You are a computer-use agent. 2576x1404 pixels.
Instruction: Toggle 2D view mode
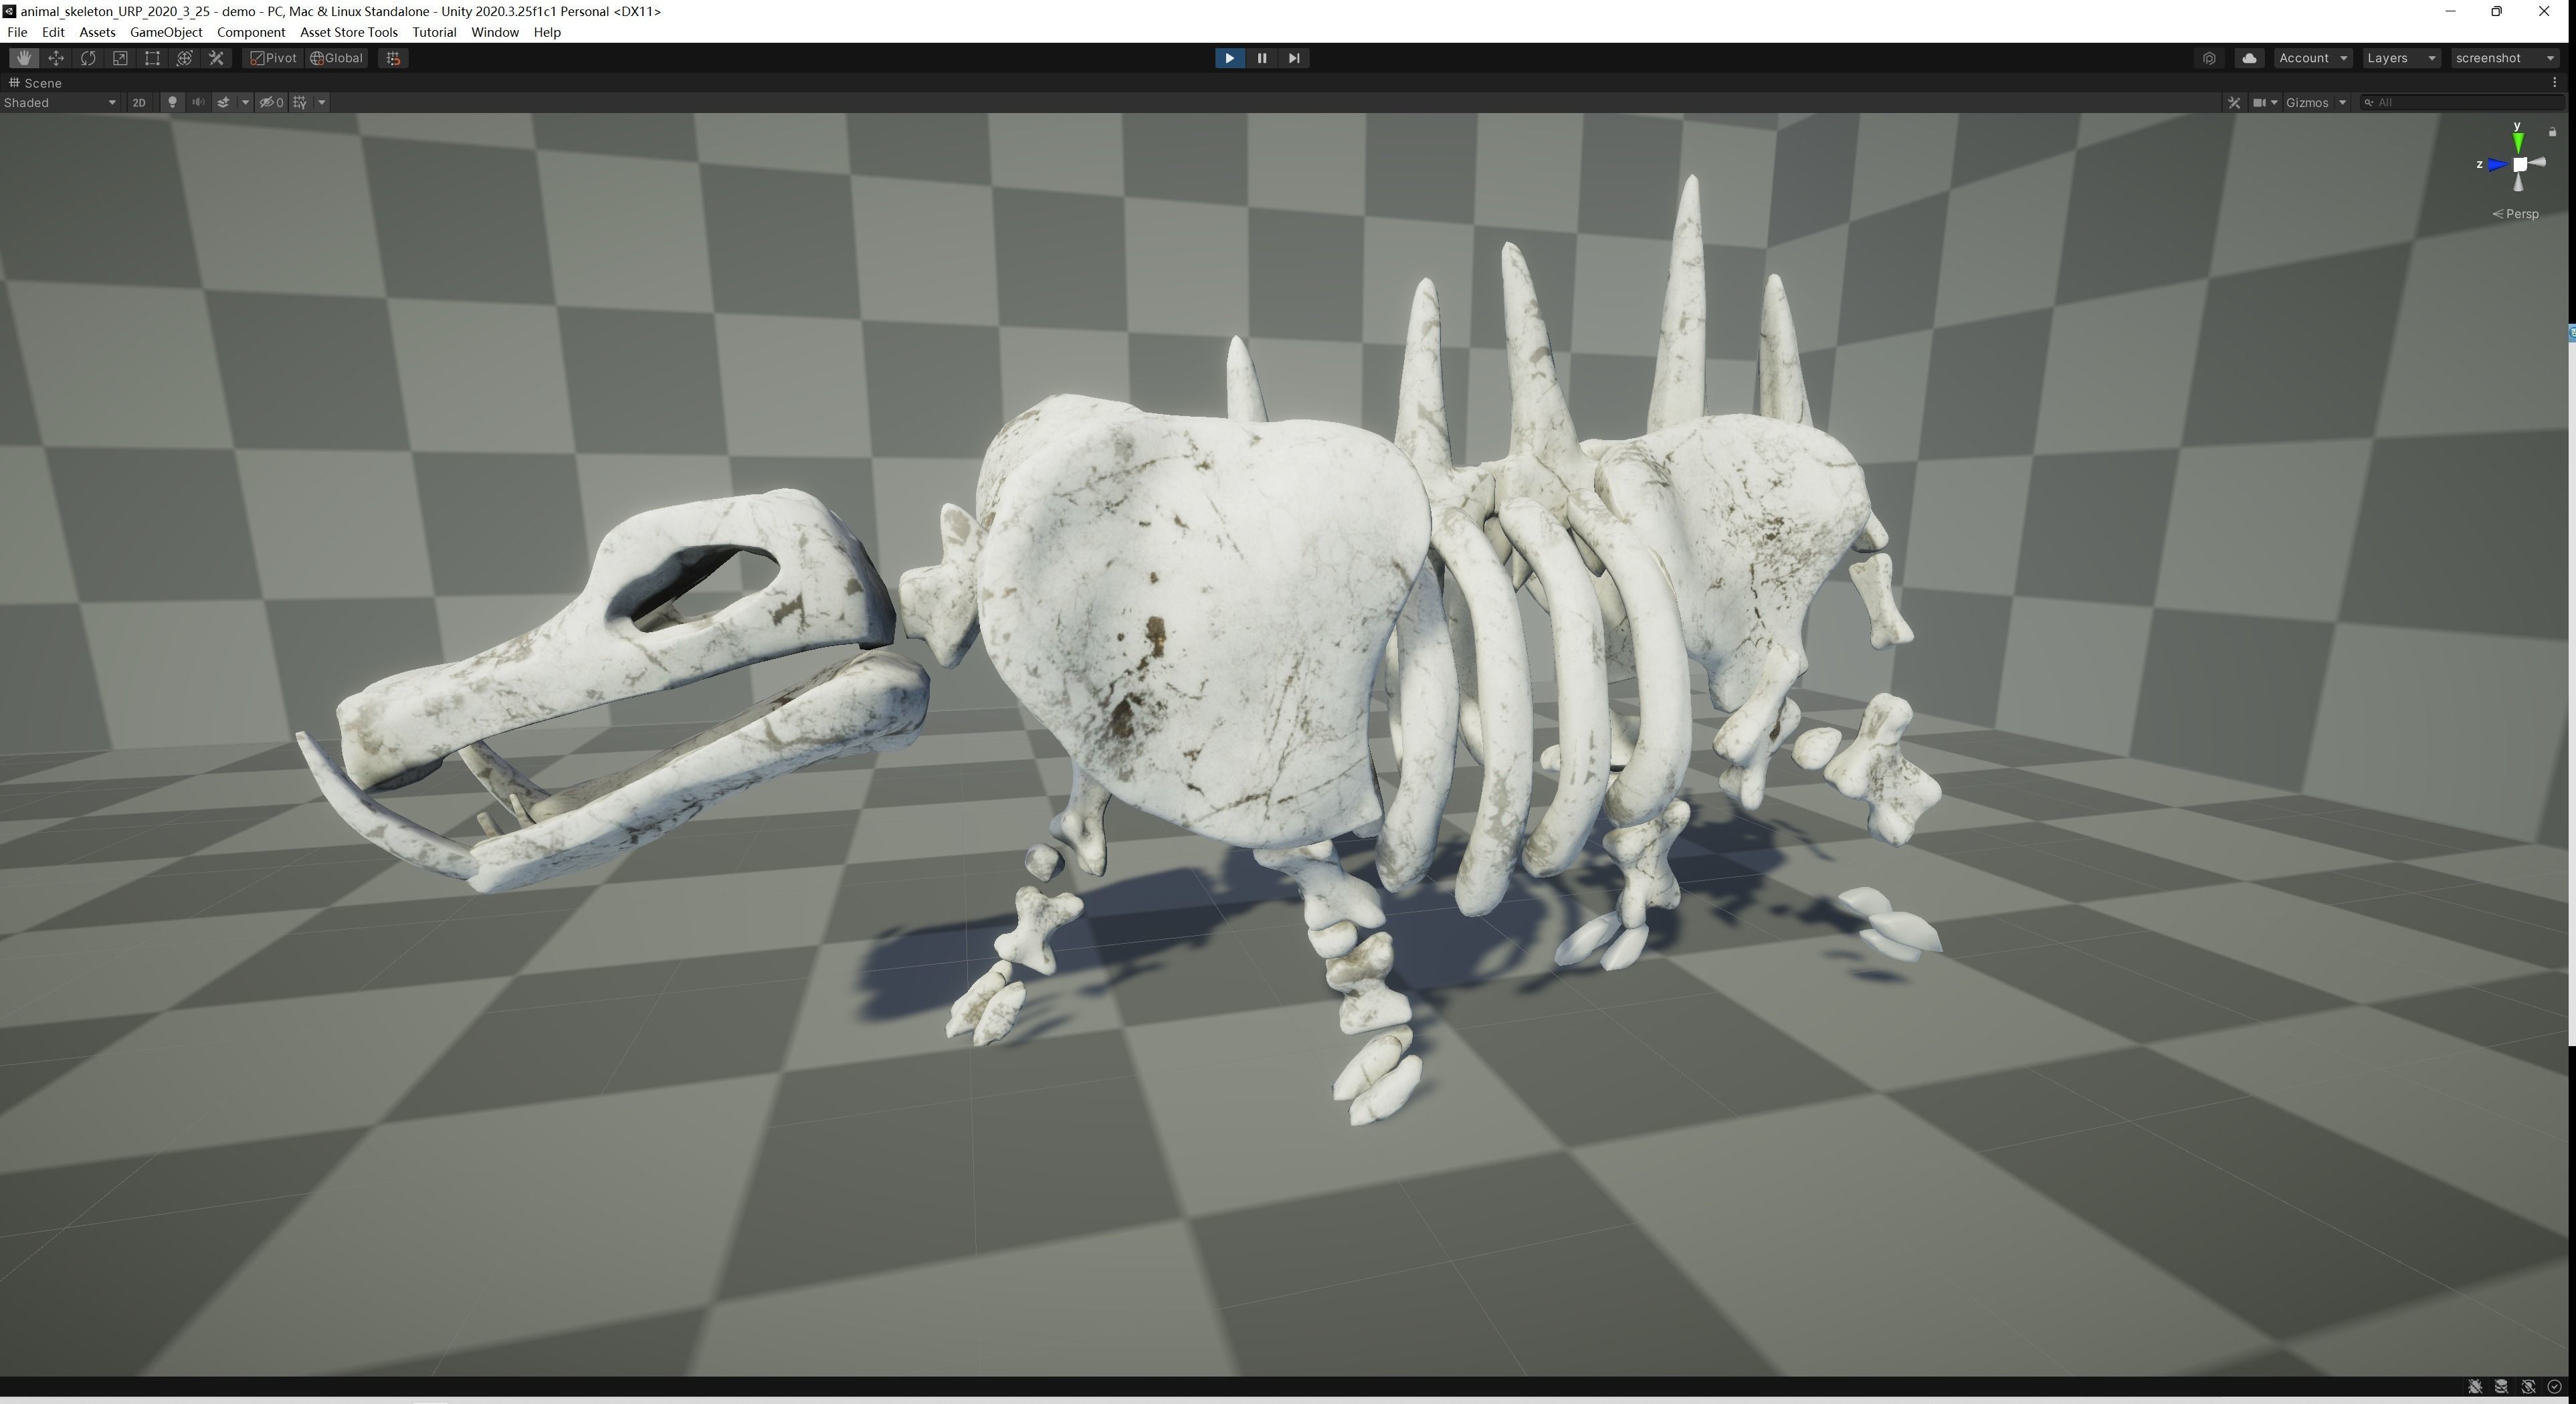[139, 102]
